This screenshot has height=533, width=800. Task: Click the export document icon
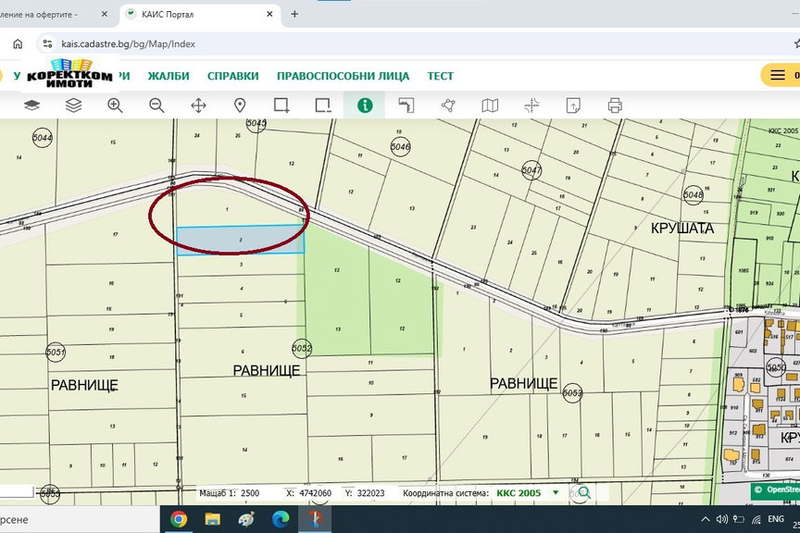pos(573,106)
